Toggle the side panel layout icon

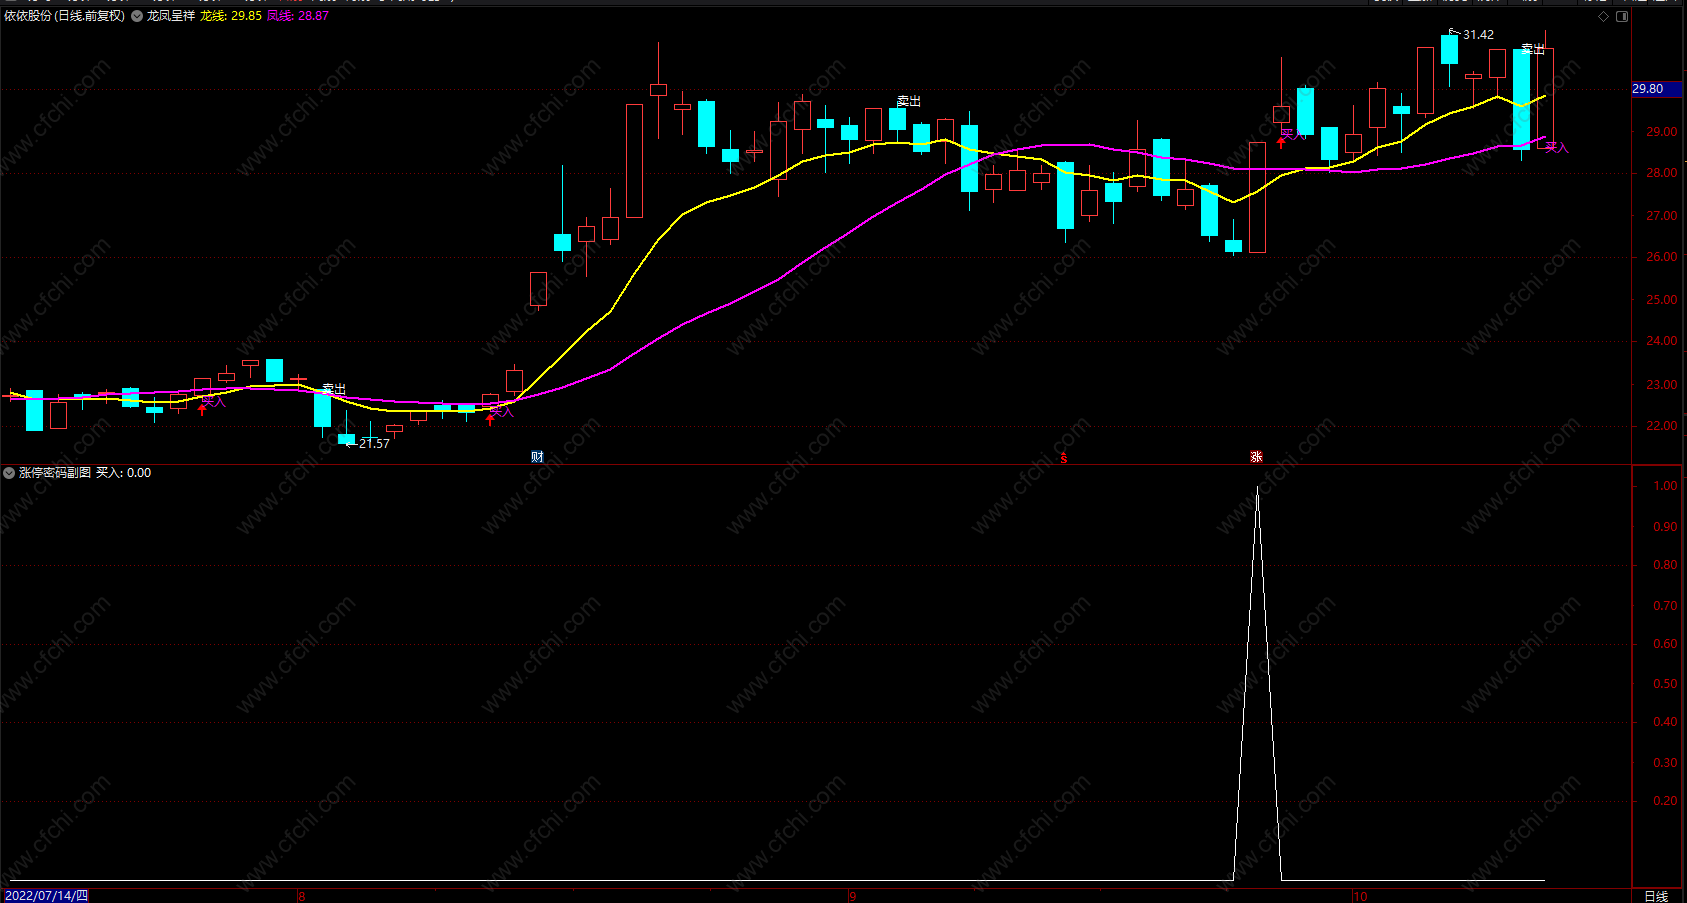(x=1622, y=16)
